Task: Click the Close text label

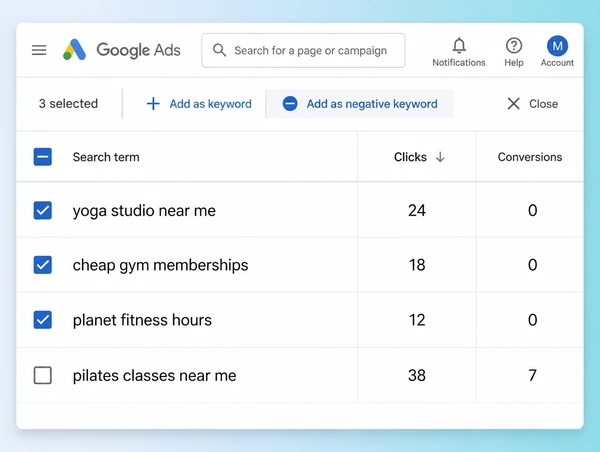Action: point(543,104)
